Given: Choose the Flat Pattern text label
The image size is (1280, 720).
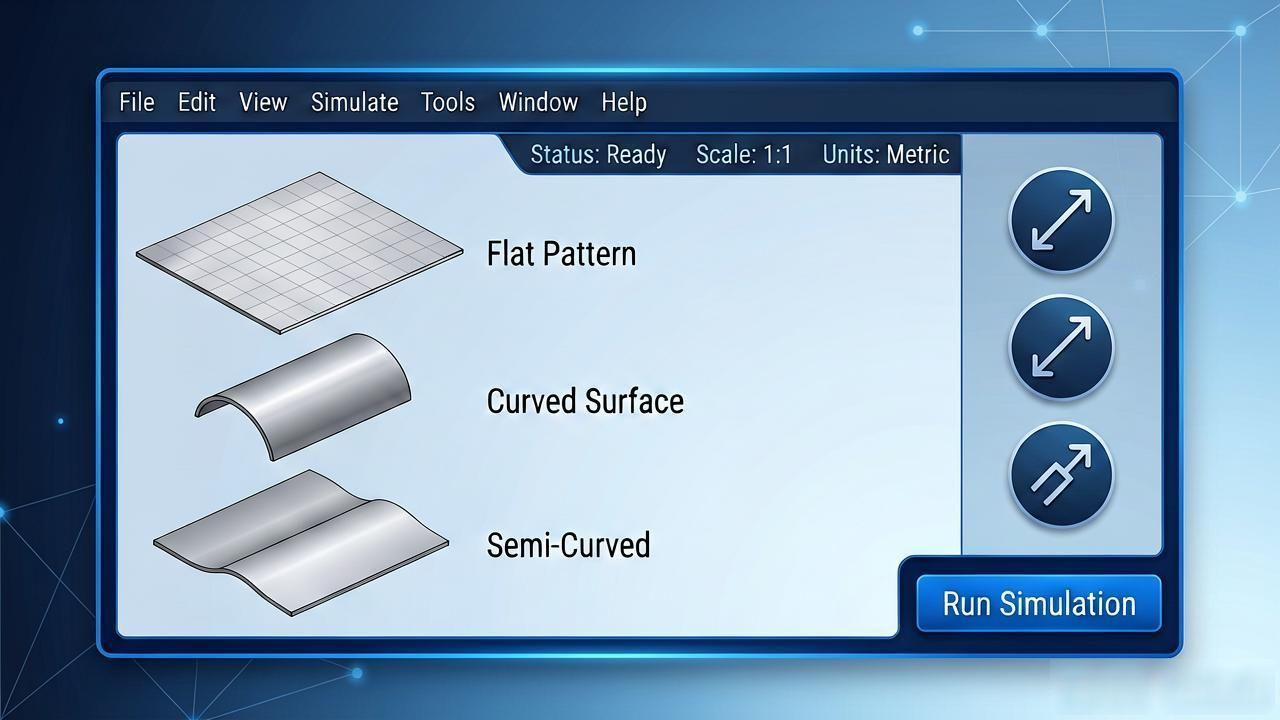Looking at the screenshot, I should (561, 254).
